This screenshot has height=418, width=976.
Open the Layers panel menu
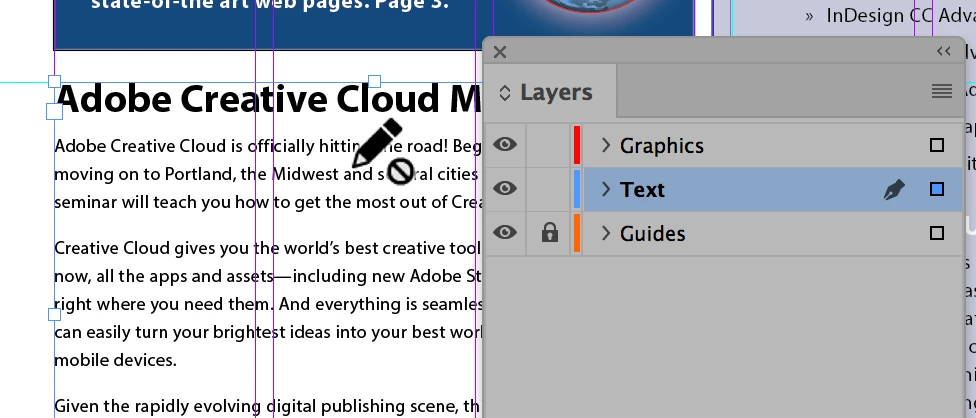click(x=942, y=91)
